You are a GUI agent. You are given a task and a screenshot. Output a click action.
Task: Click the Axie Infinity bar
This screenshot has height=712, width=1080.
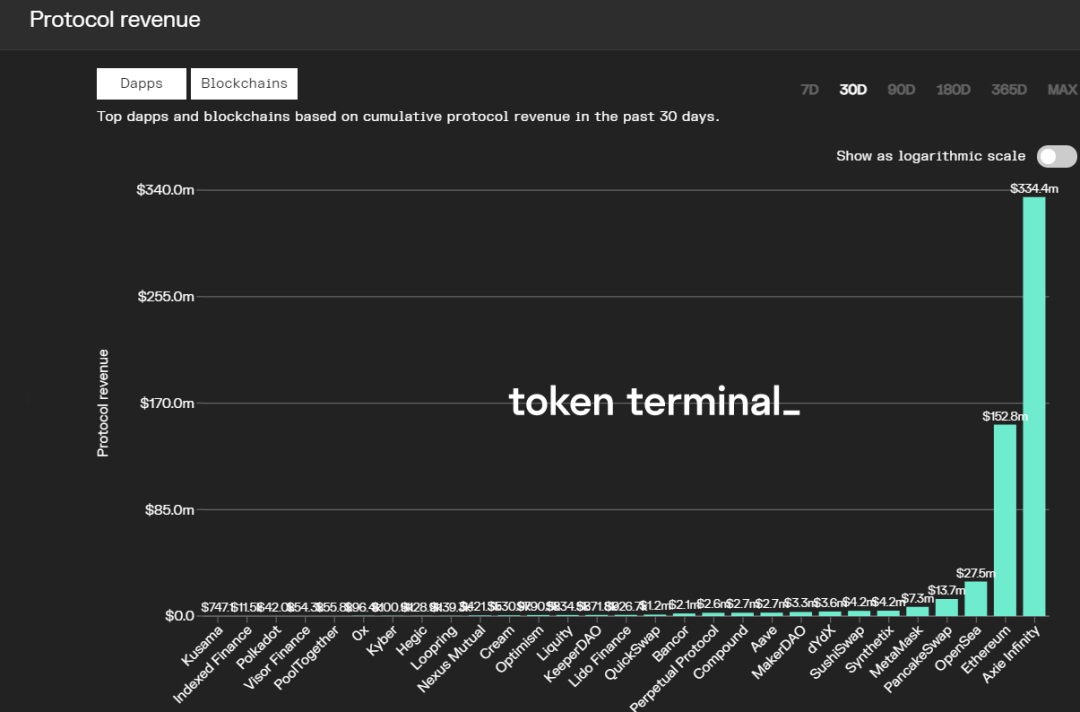tap(1034, 406)
